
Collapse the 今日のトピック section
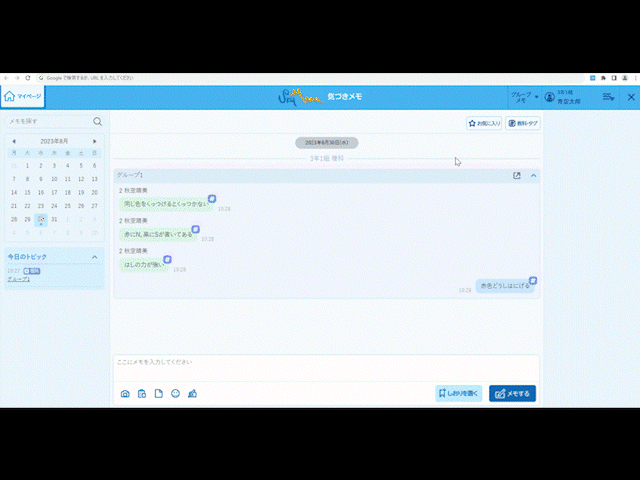pyautogui.click(x=95, y=257)
